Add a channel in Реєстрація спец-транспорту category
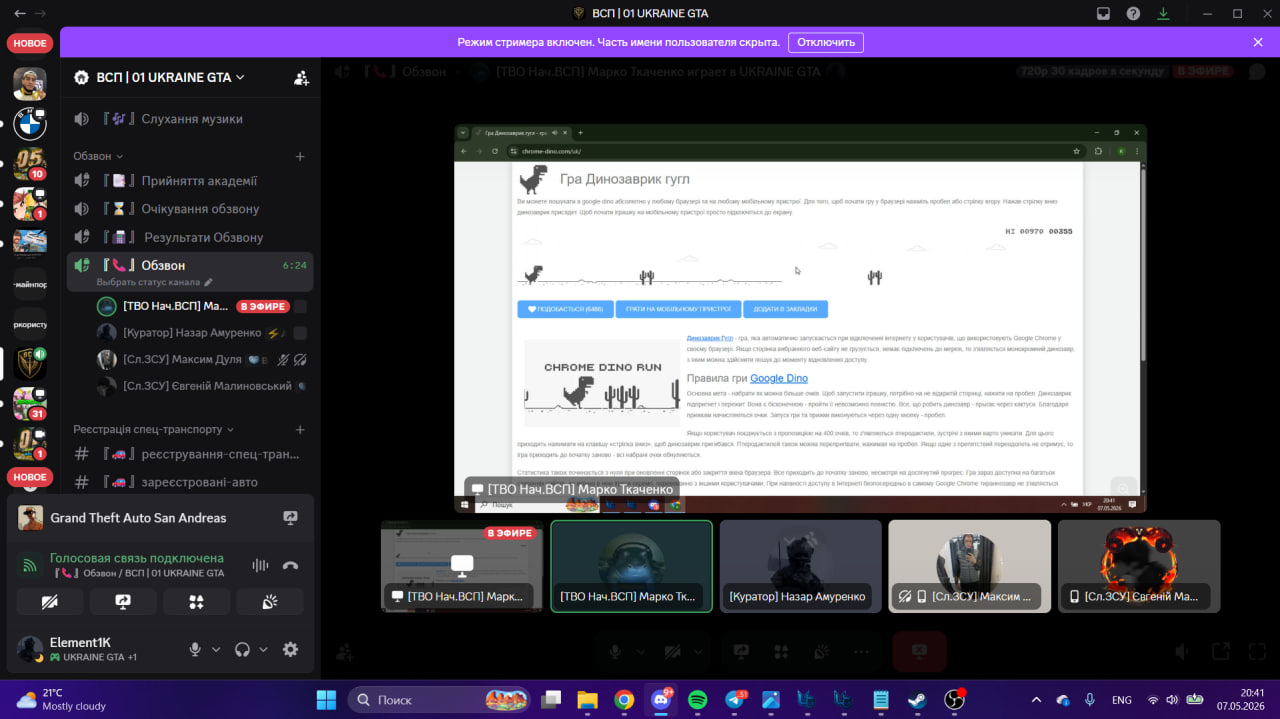This screenshot has height=719, width=1280. point(300,429)
